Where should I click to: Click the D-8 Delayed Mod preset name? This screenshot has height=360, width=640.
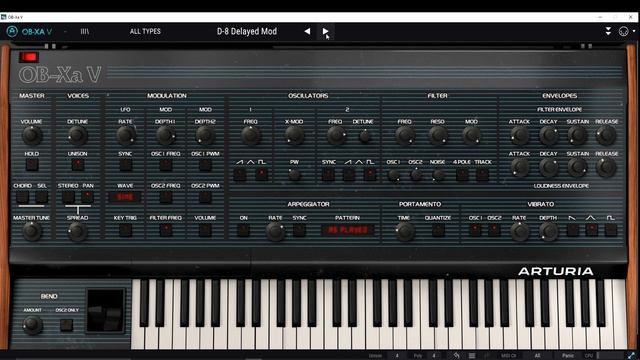[247, 31]
